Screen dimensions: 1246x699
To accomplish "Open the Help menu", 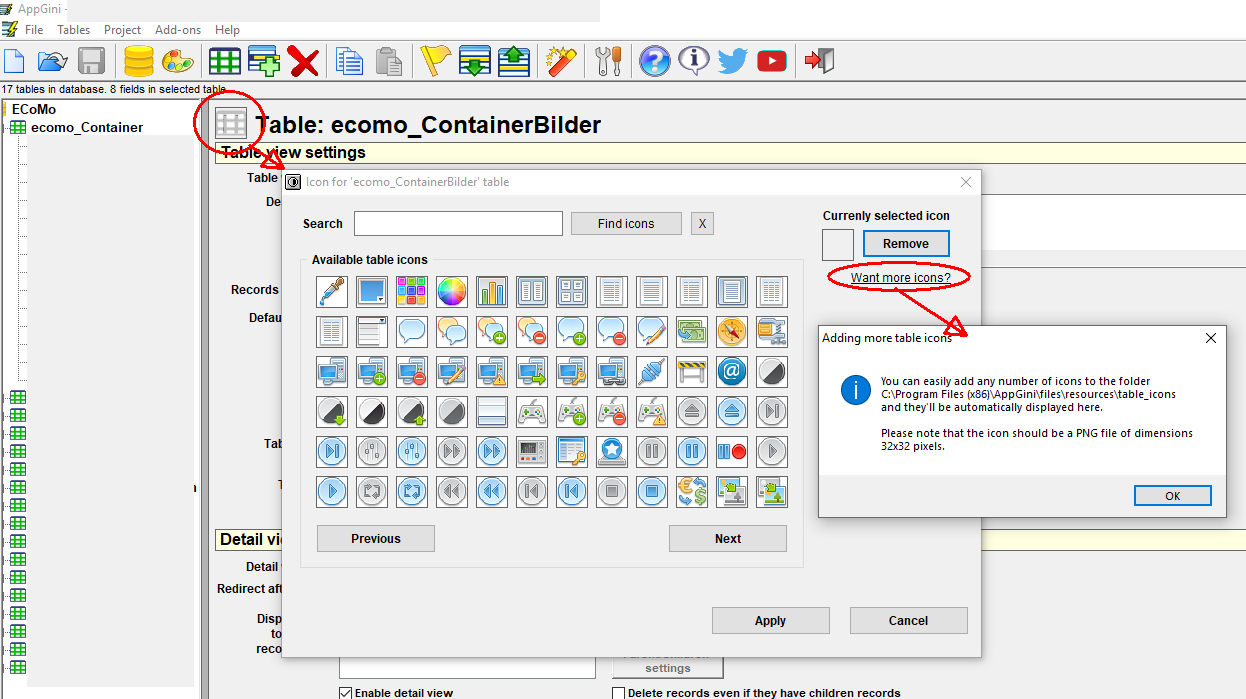I will (228, 30).
